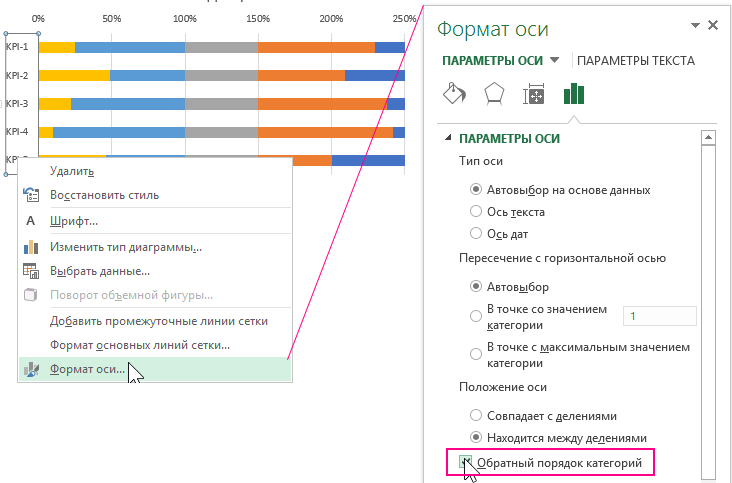This screenshot has width=732, height=483.
Task: Switch to ПАРАМЕТРЫ ОСИ tab label
Action: 493,61
